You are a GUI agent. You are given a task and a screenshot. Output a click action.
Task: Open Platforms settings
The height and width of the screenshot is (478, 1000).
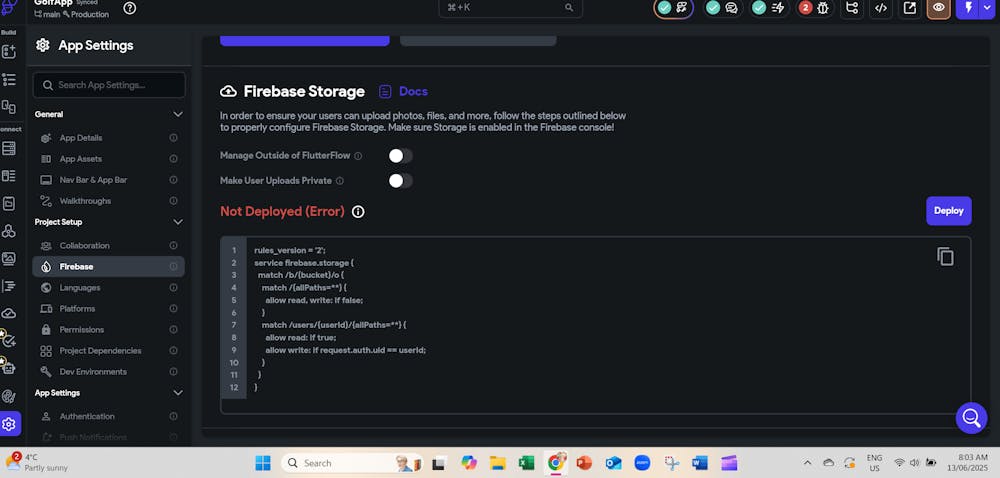click(108, 308)
